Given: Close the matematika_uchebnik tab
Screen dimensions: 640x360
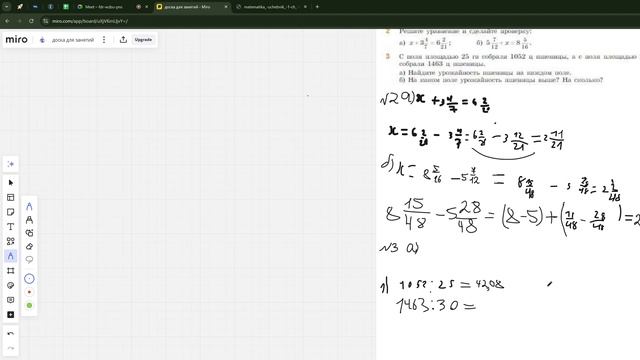Looking at the screenshot, I should tap(305, 7).
